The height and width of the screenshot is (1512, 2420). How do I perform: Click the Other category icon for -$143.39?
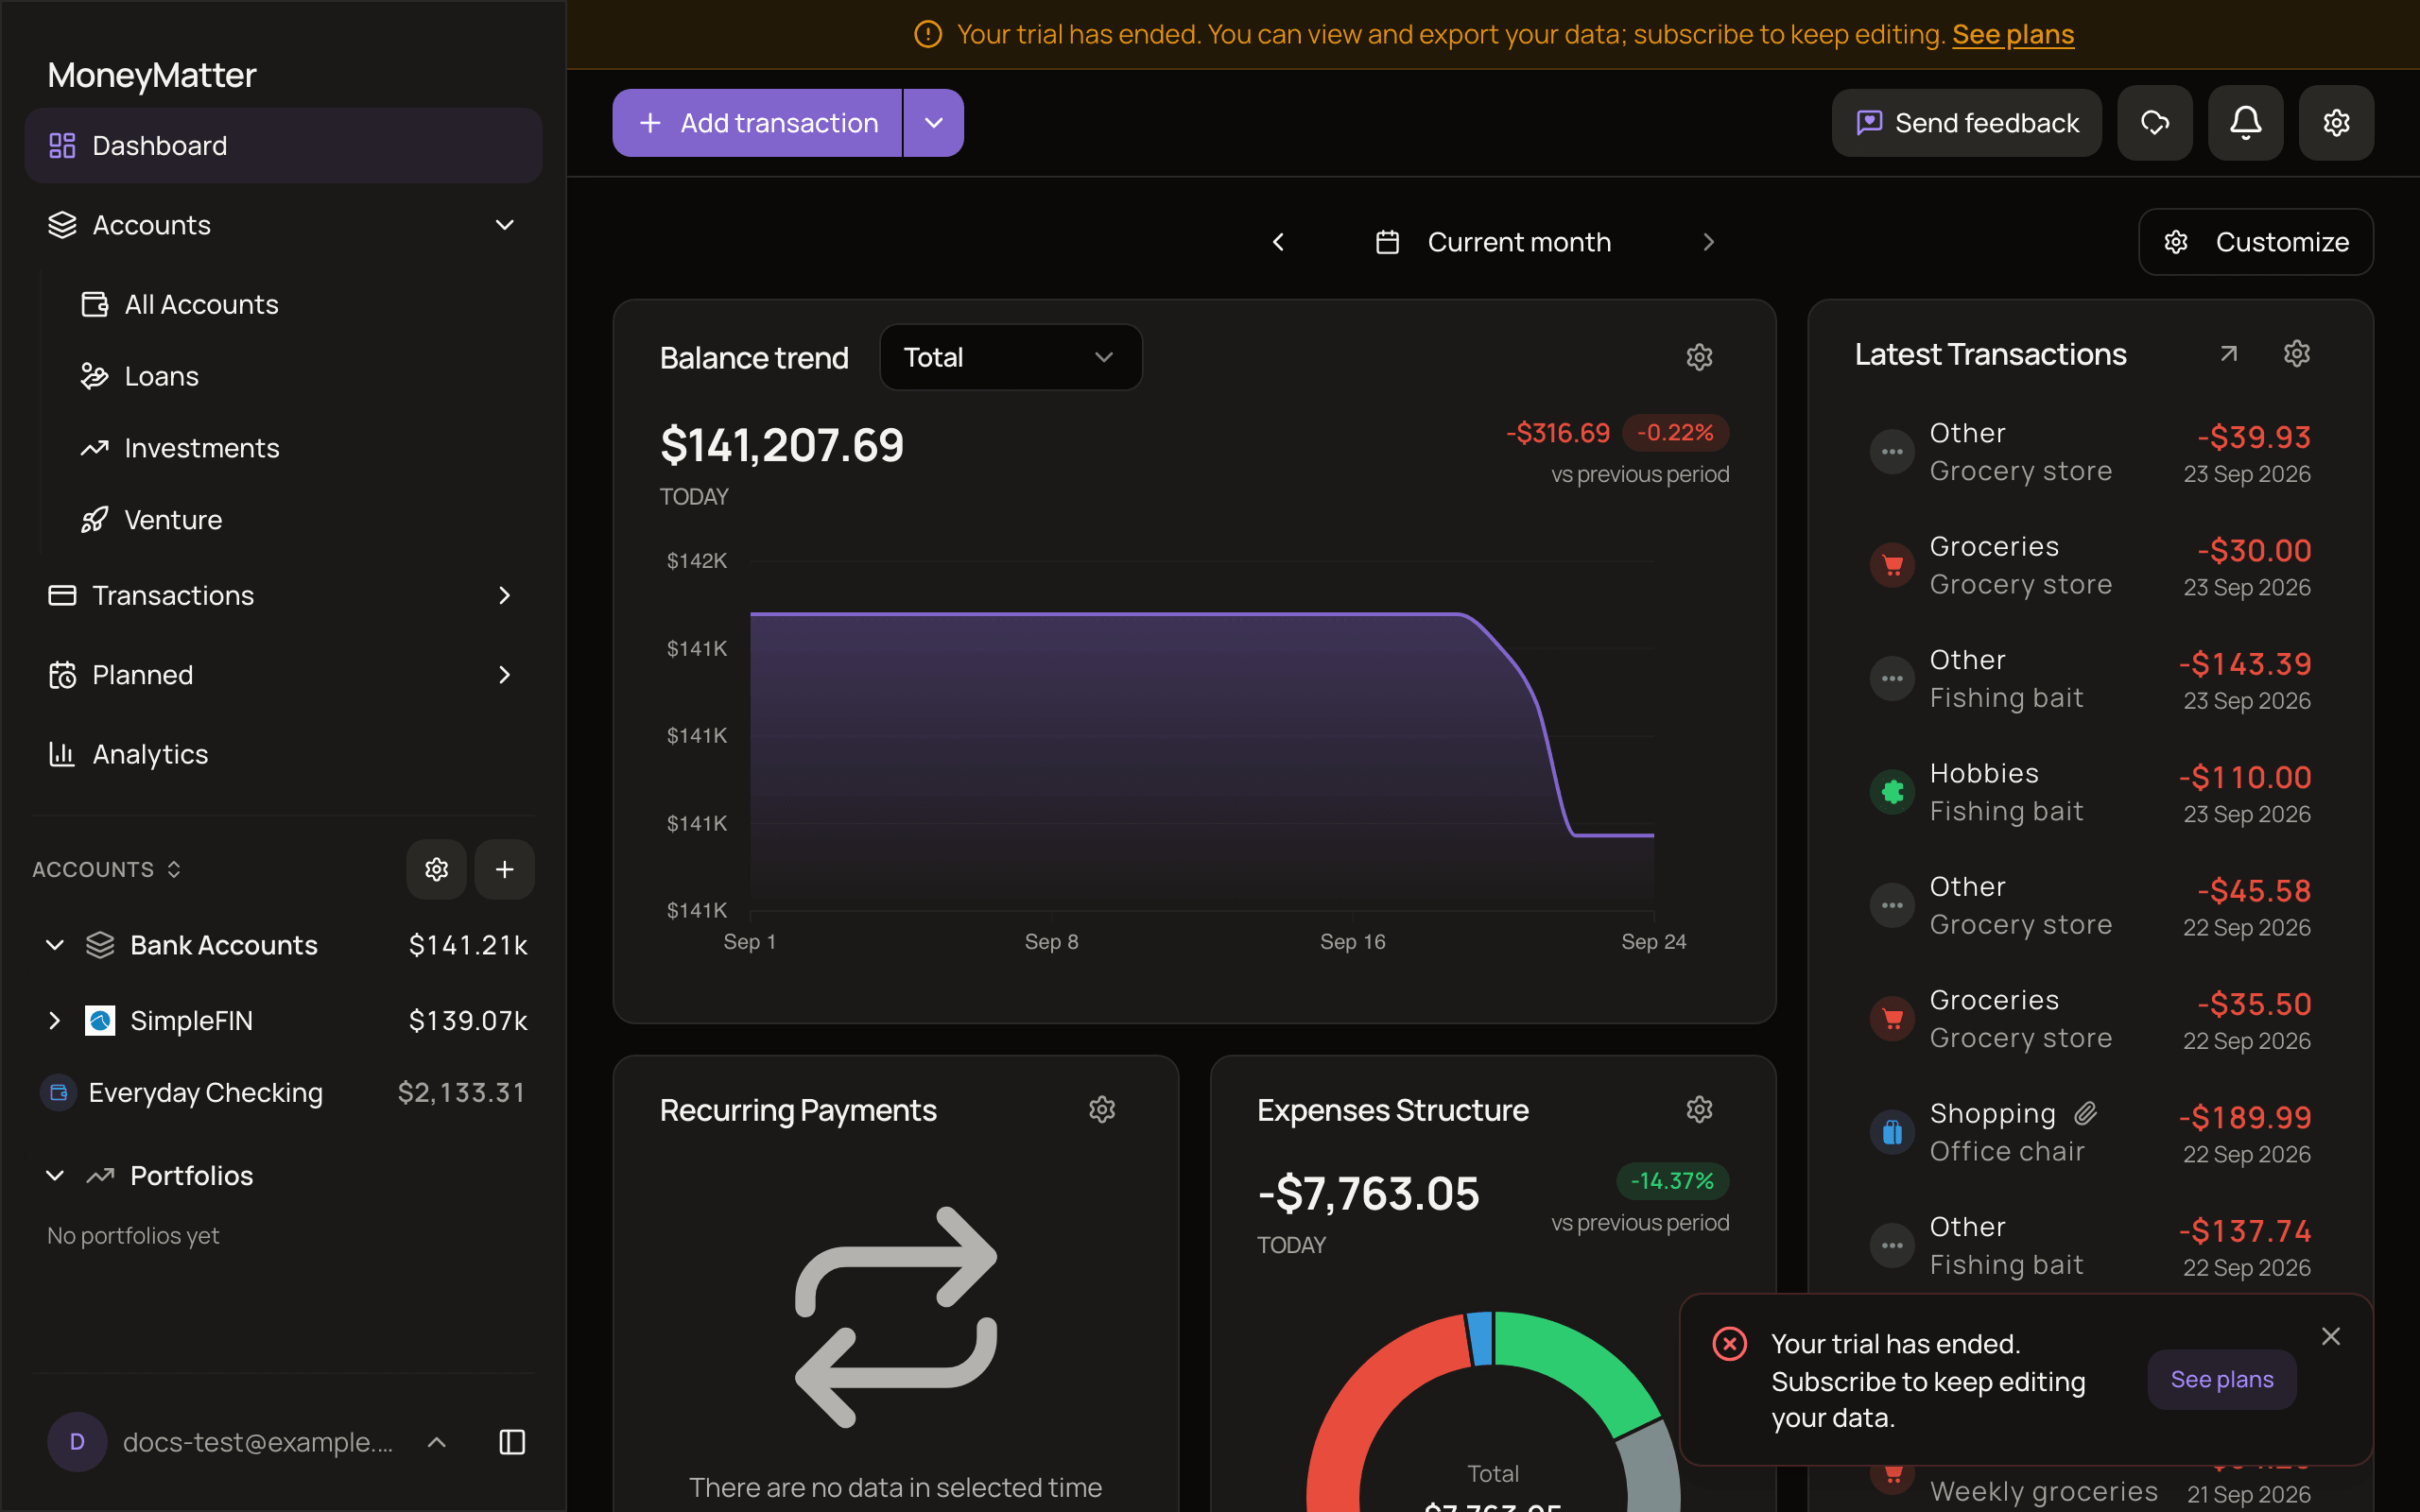(x=1892, y=679)
